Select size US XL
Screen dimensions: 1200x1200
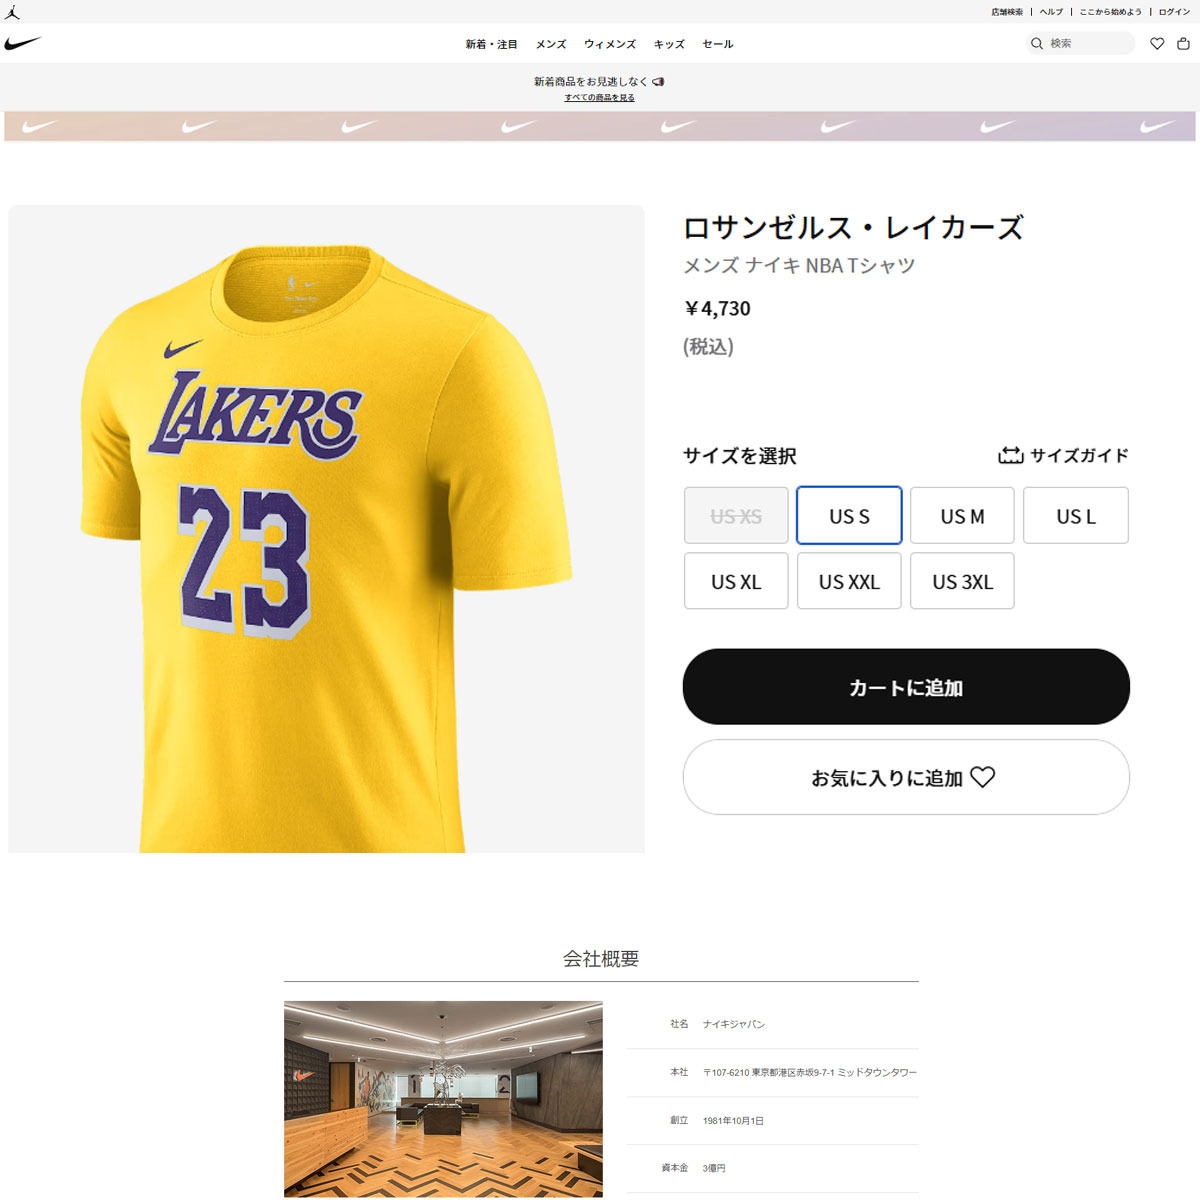(x=736, y=581)
